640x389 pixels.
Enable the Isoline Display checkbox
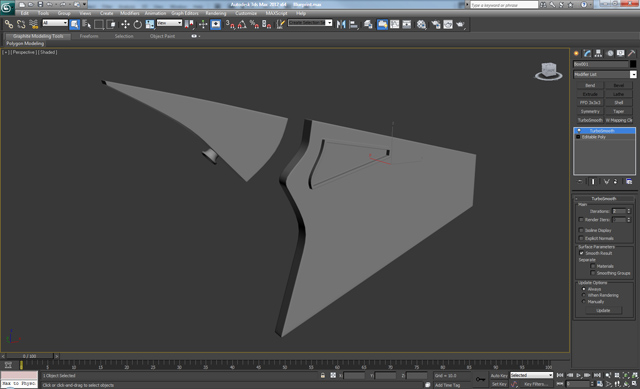[x=581, y=230]
